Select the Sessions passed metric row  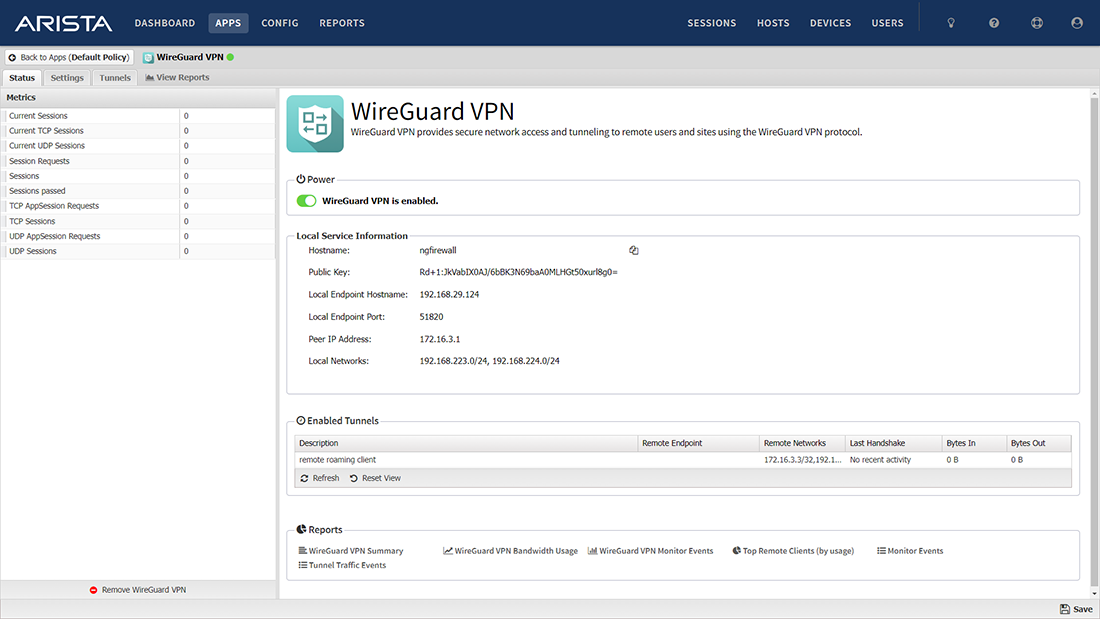point(138,191)
